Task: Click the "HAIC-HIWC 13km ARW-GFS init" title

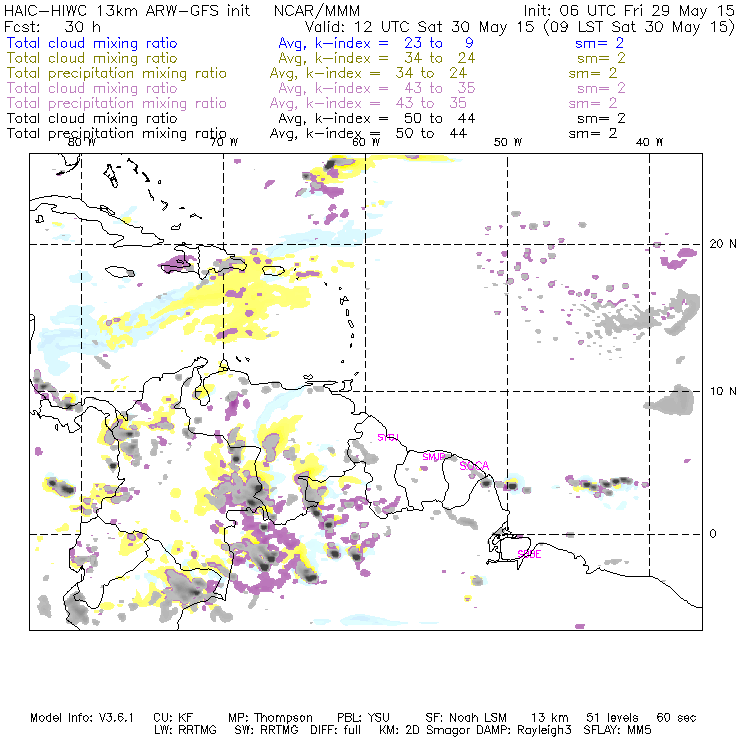Action: click(127, 10)
